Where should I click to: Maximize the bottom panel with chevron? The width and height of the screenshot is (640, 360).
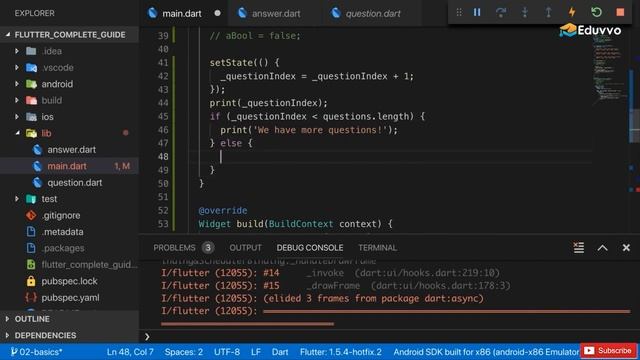[602, 248]
